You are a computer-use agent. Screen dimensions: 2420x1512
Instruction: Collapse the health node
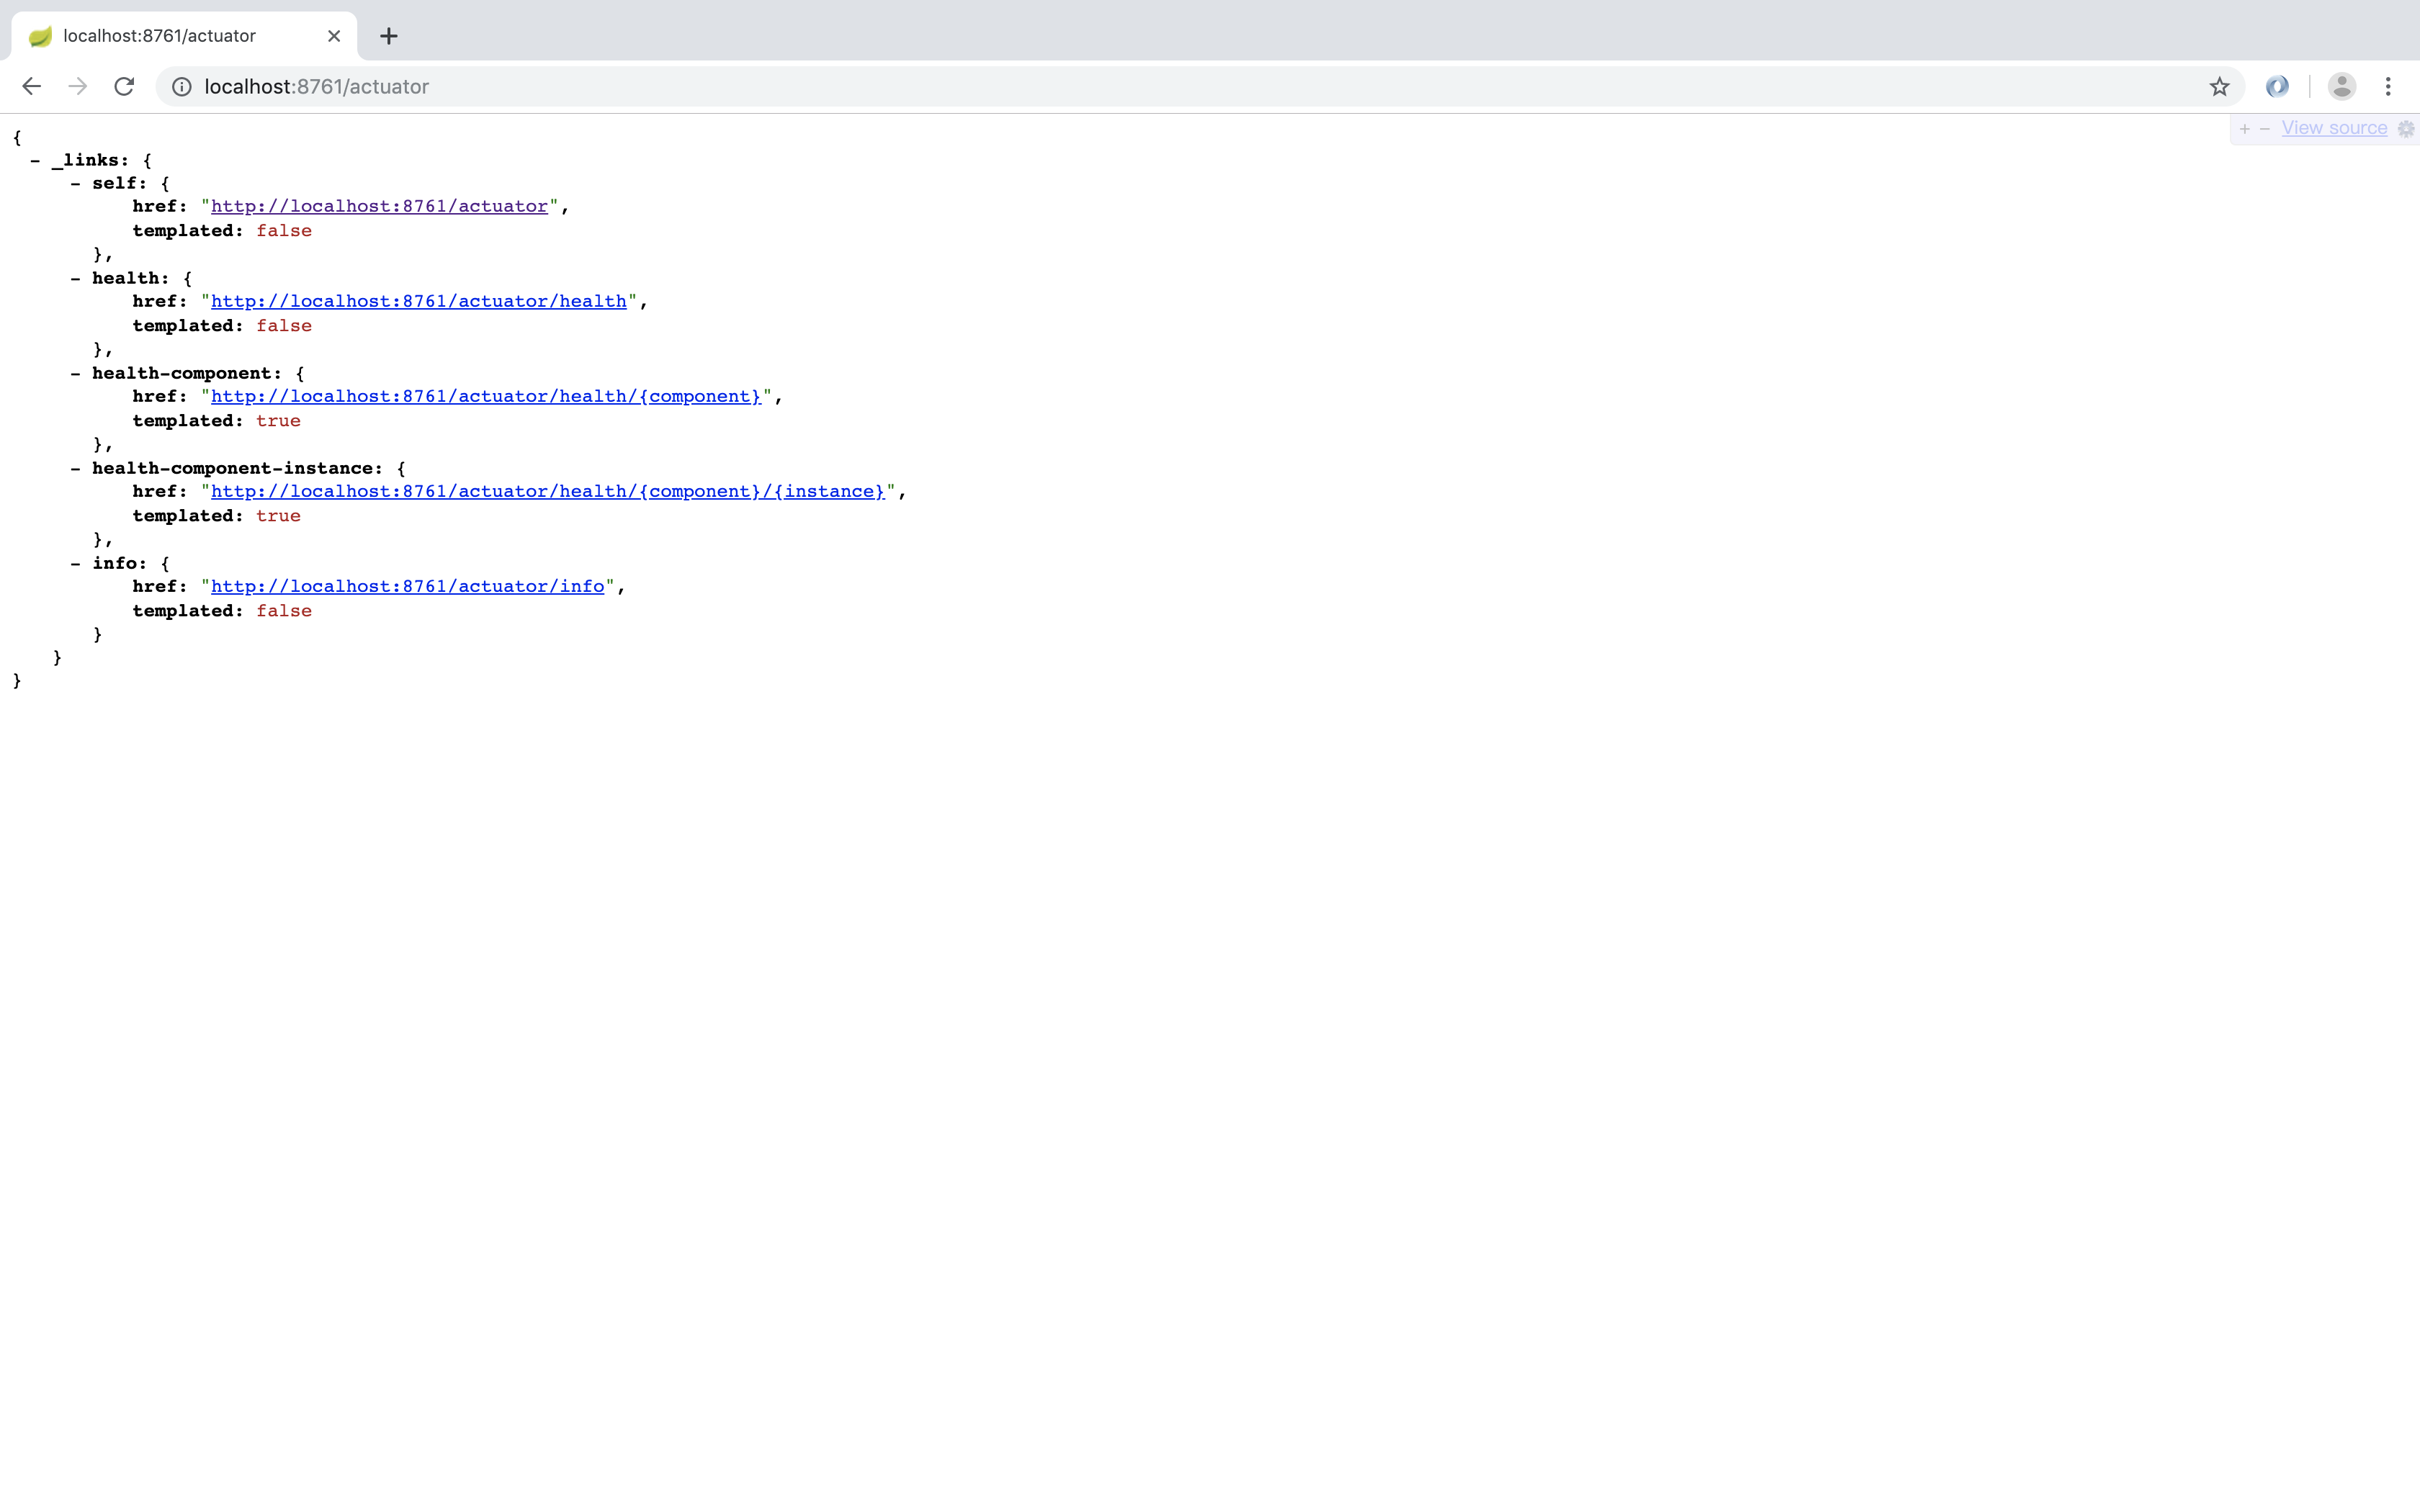(x=75, y=278)
